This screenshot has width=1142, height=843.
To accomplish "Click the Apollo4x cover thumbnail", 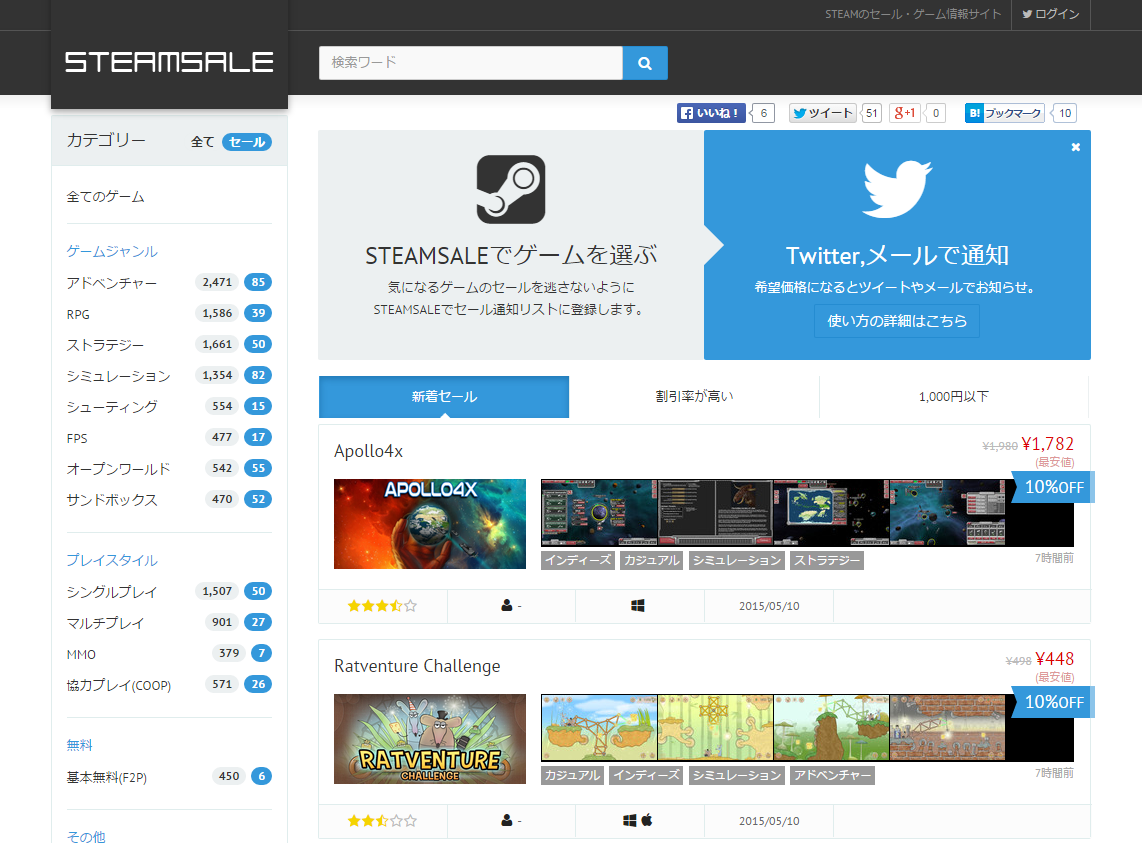I will (x=430, y=524).
